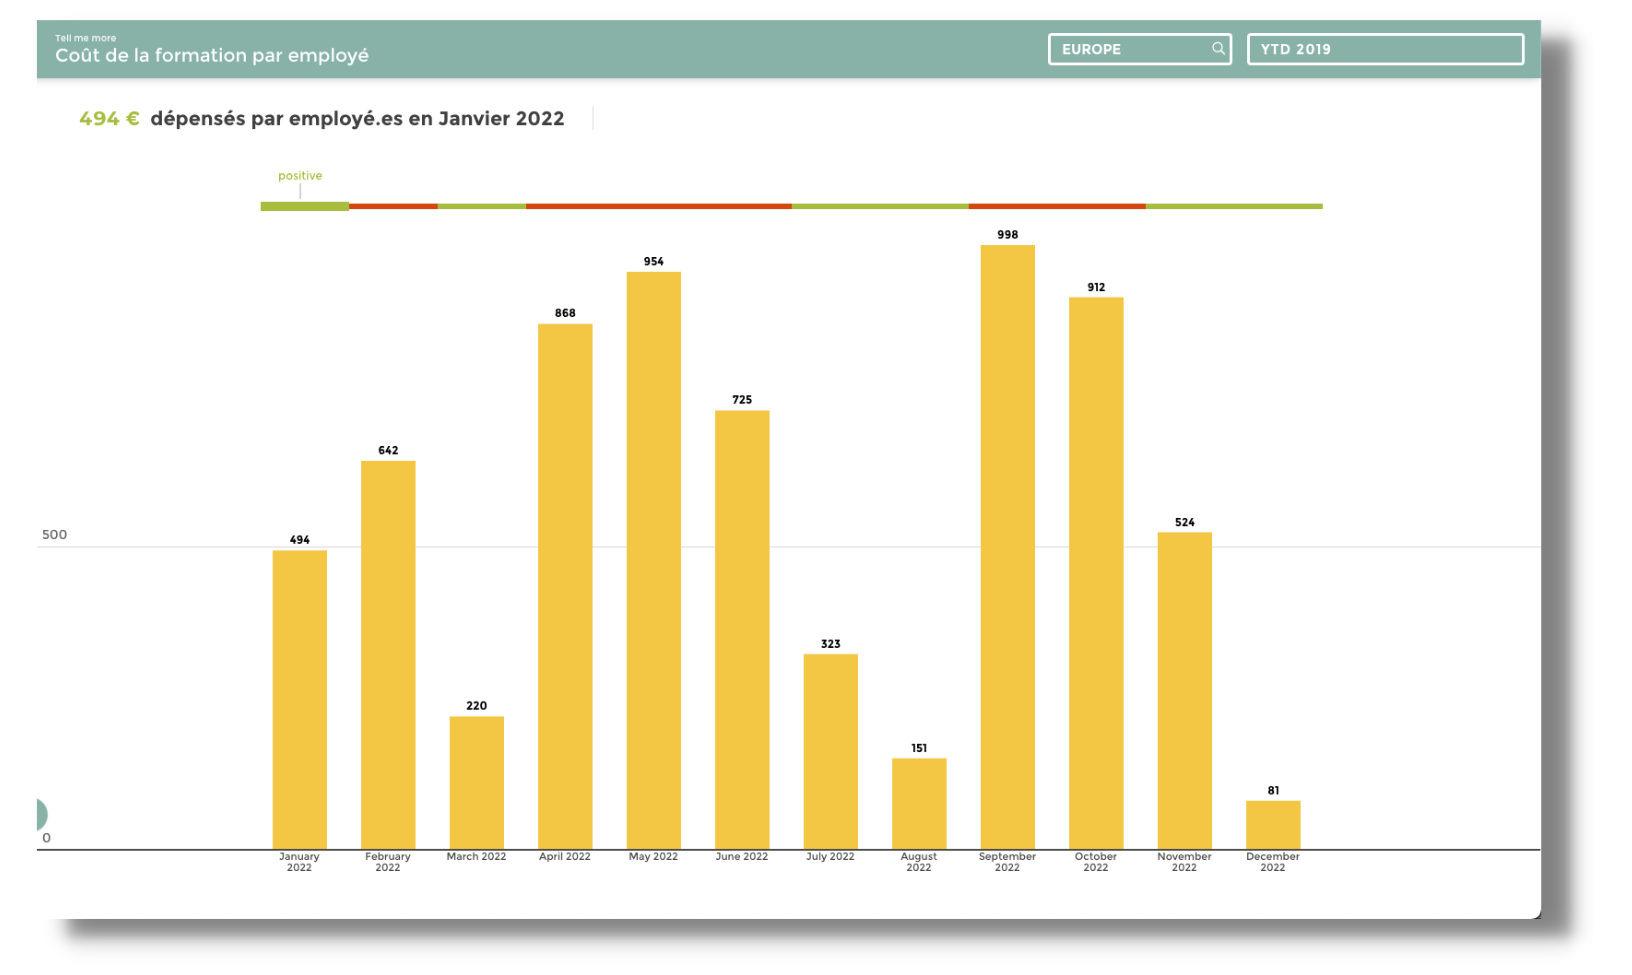Click the magnifier icon in EUROPE field

tap(1217, 49)
